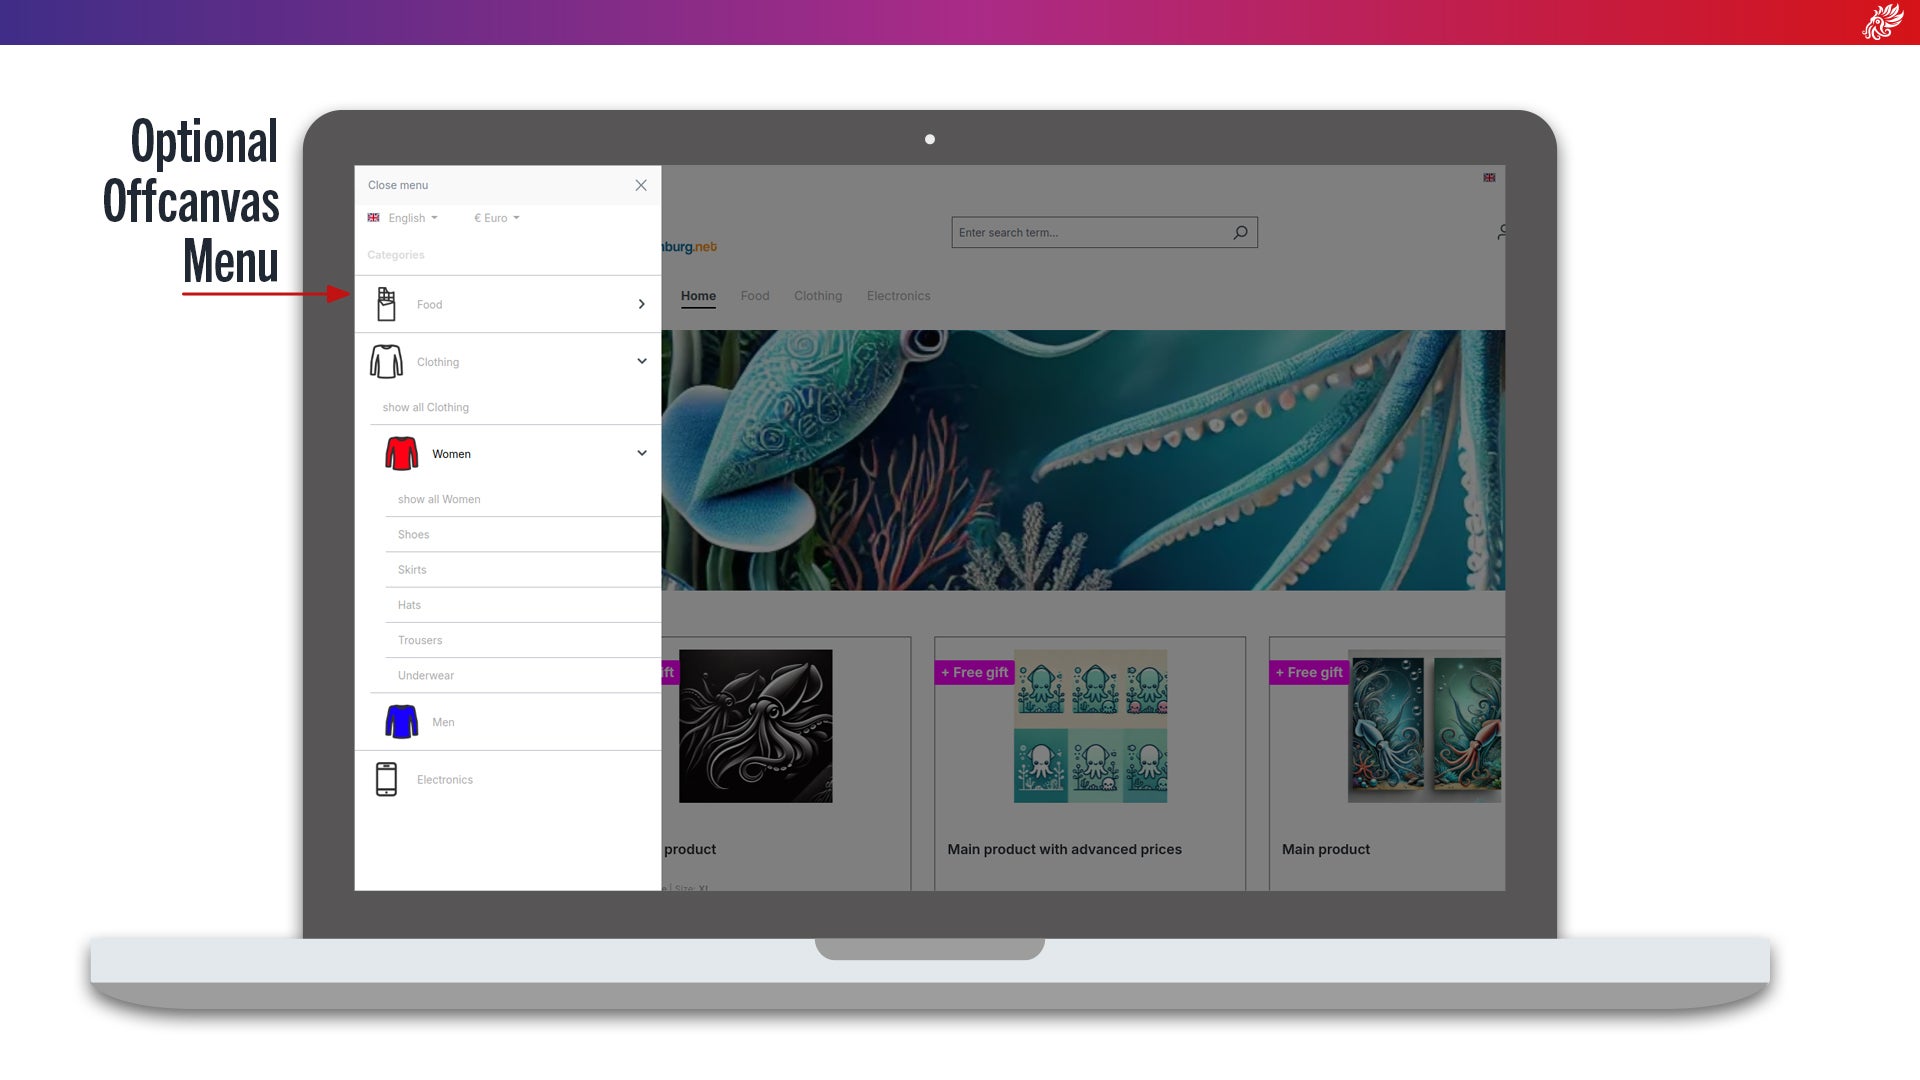Switch to the Home tab
Image resolution: width=1920 pixels, height=1080 pixels.
[x=698, y=295]
